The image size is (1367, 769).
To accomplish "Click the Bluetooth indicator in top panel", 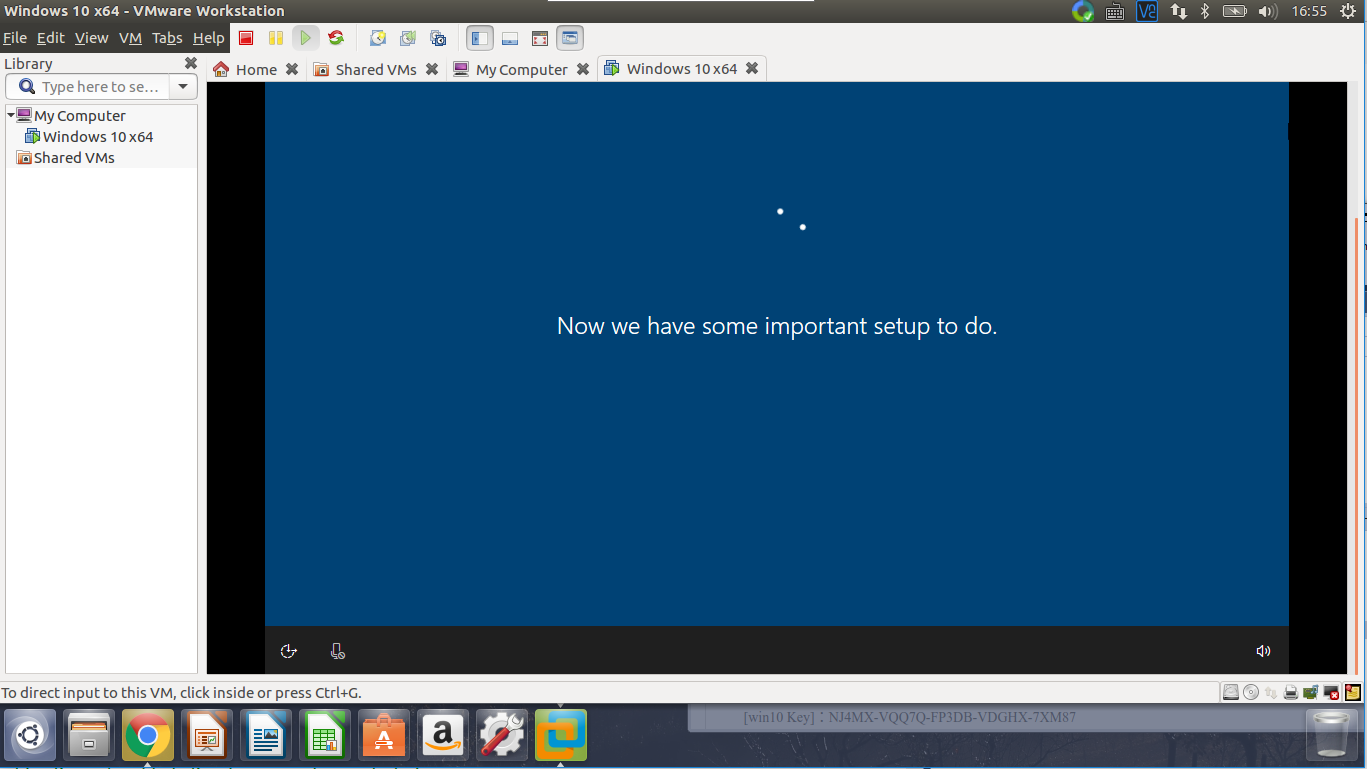I will click(1205, 11).
